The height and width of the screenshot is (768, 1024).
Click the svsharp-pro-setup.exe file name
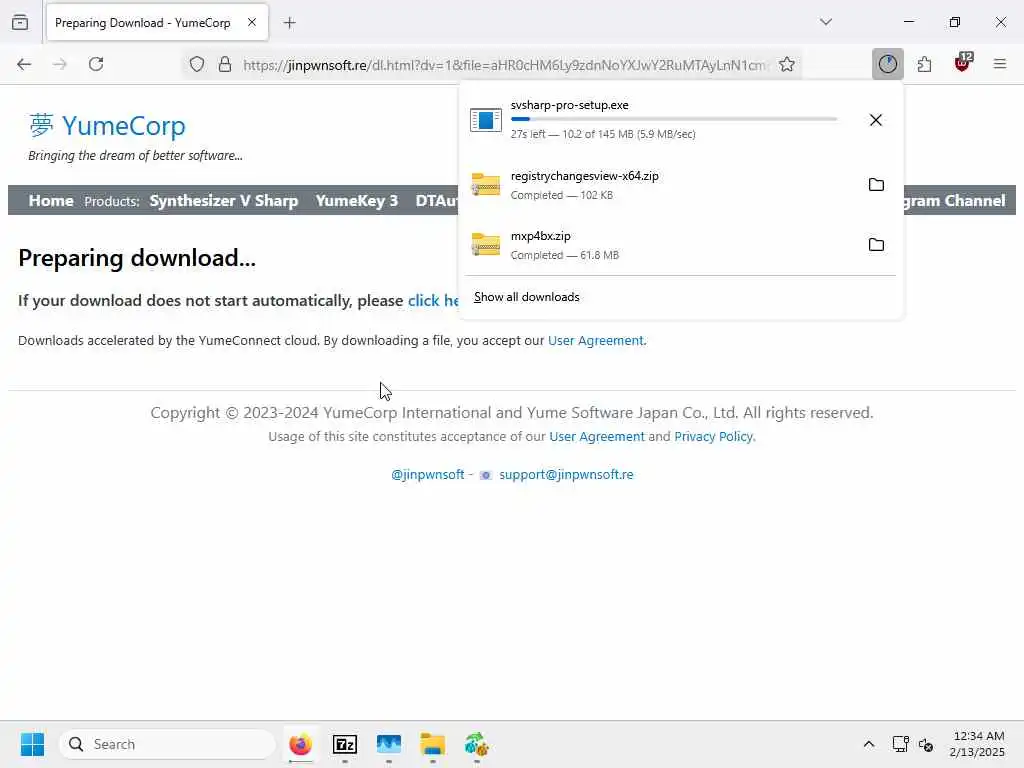point(569,105)
